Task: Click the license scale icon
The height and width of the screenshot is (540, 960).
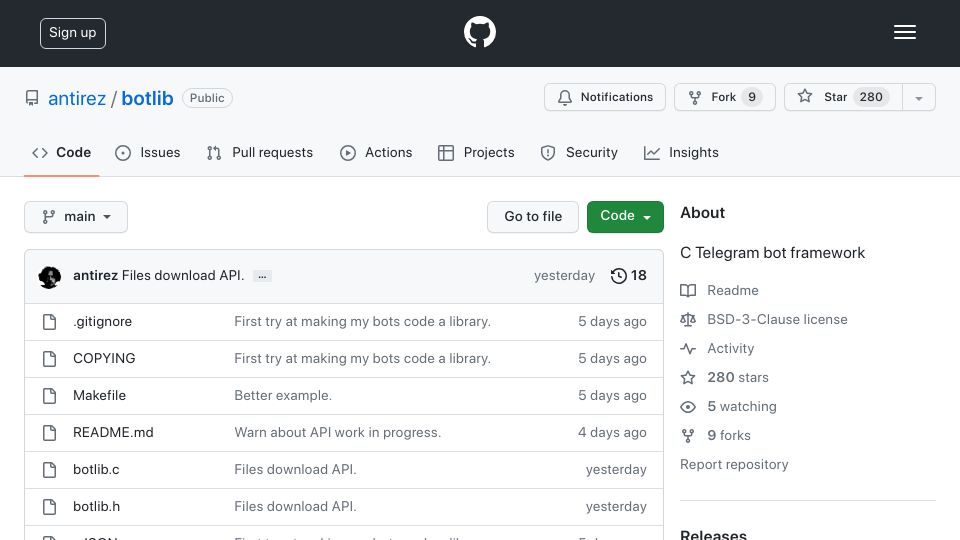Action: (x=688, y=320)
